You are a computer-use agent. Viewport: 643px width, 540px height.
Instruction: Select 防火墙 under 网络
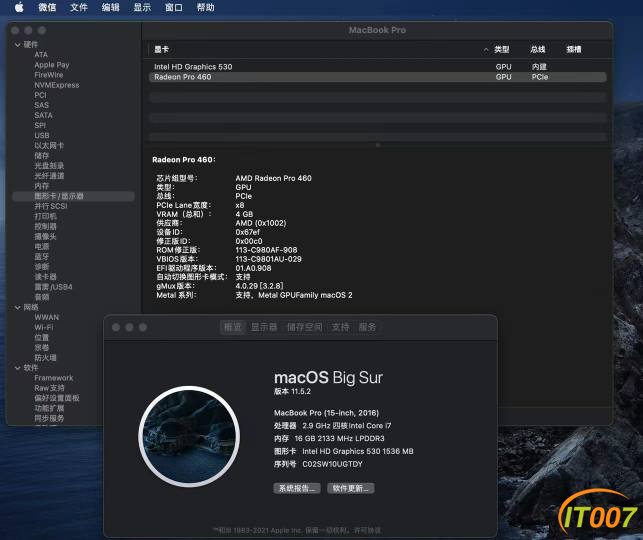pos(45,358)
